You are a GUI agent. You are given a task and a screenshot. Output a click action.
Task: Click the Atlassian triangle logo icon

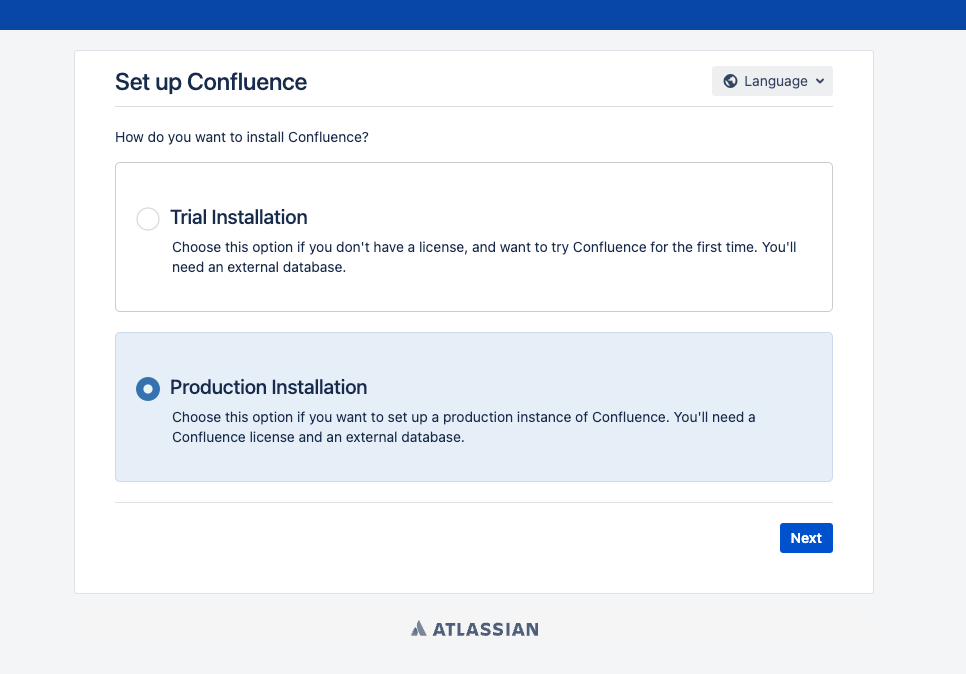(x=419, y=628)
